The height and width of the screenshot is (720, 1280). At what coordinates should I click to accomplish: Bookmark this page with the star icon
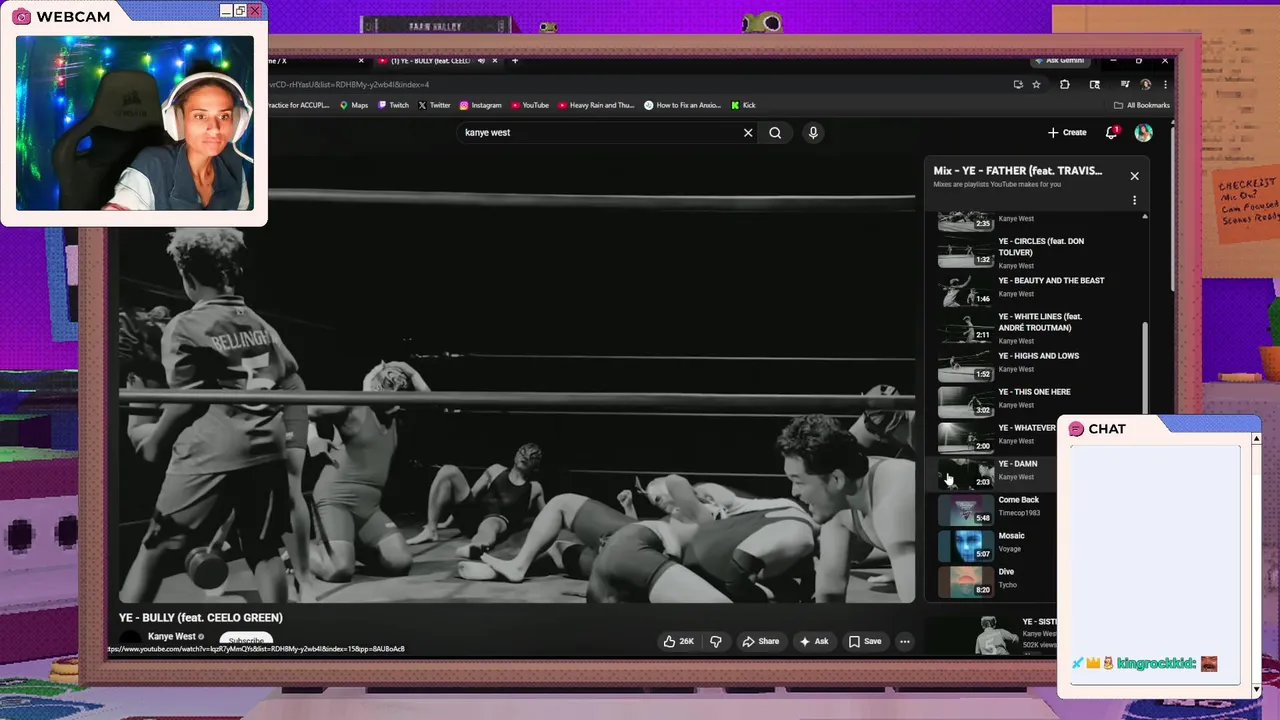tap(1036, 85)
